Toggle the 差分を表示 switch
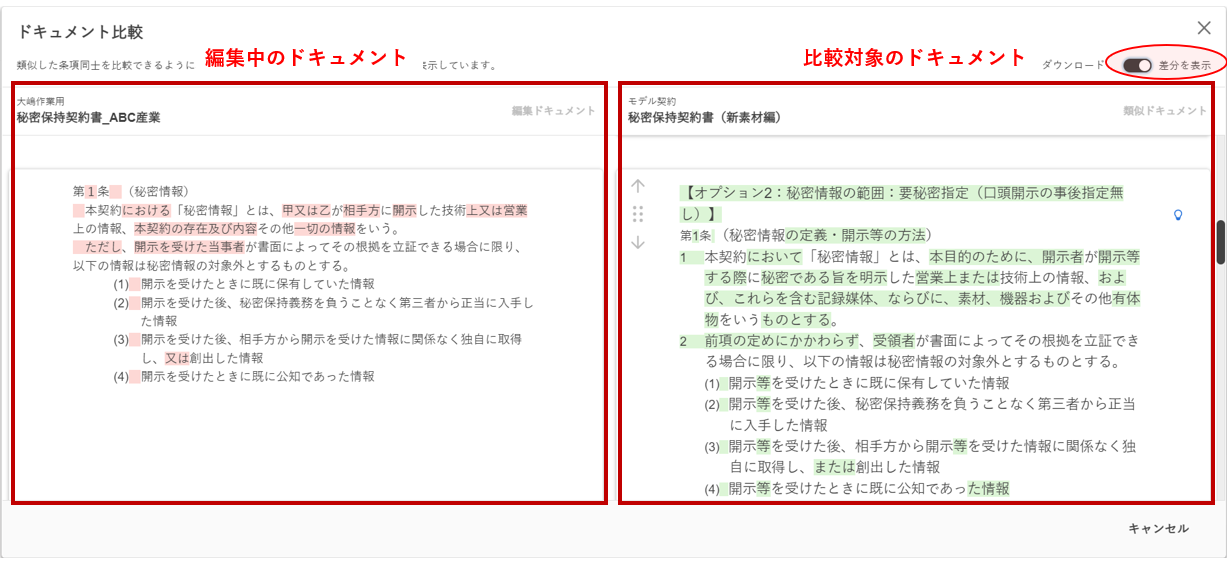This screenshot has height=566, width=1227. [x=1137, y=65]
